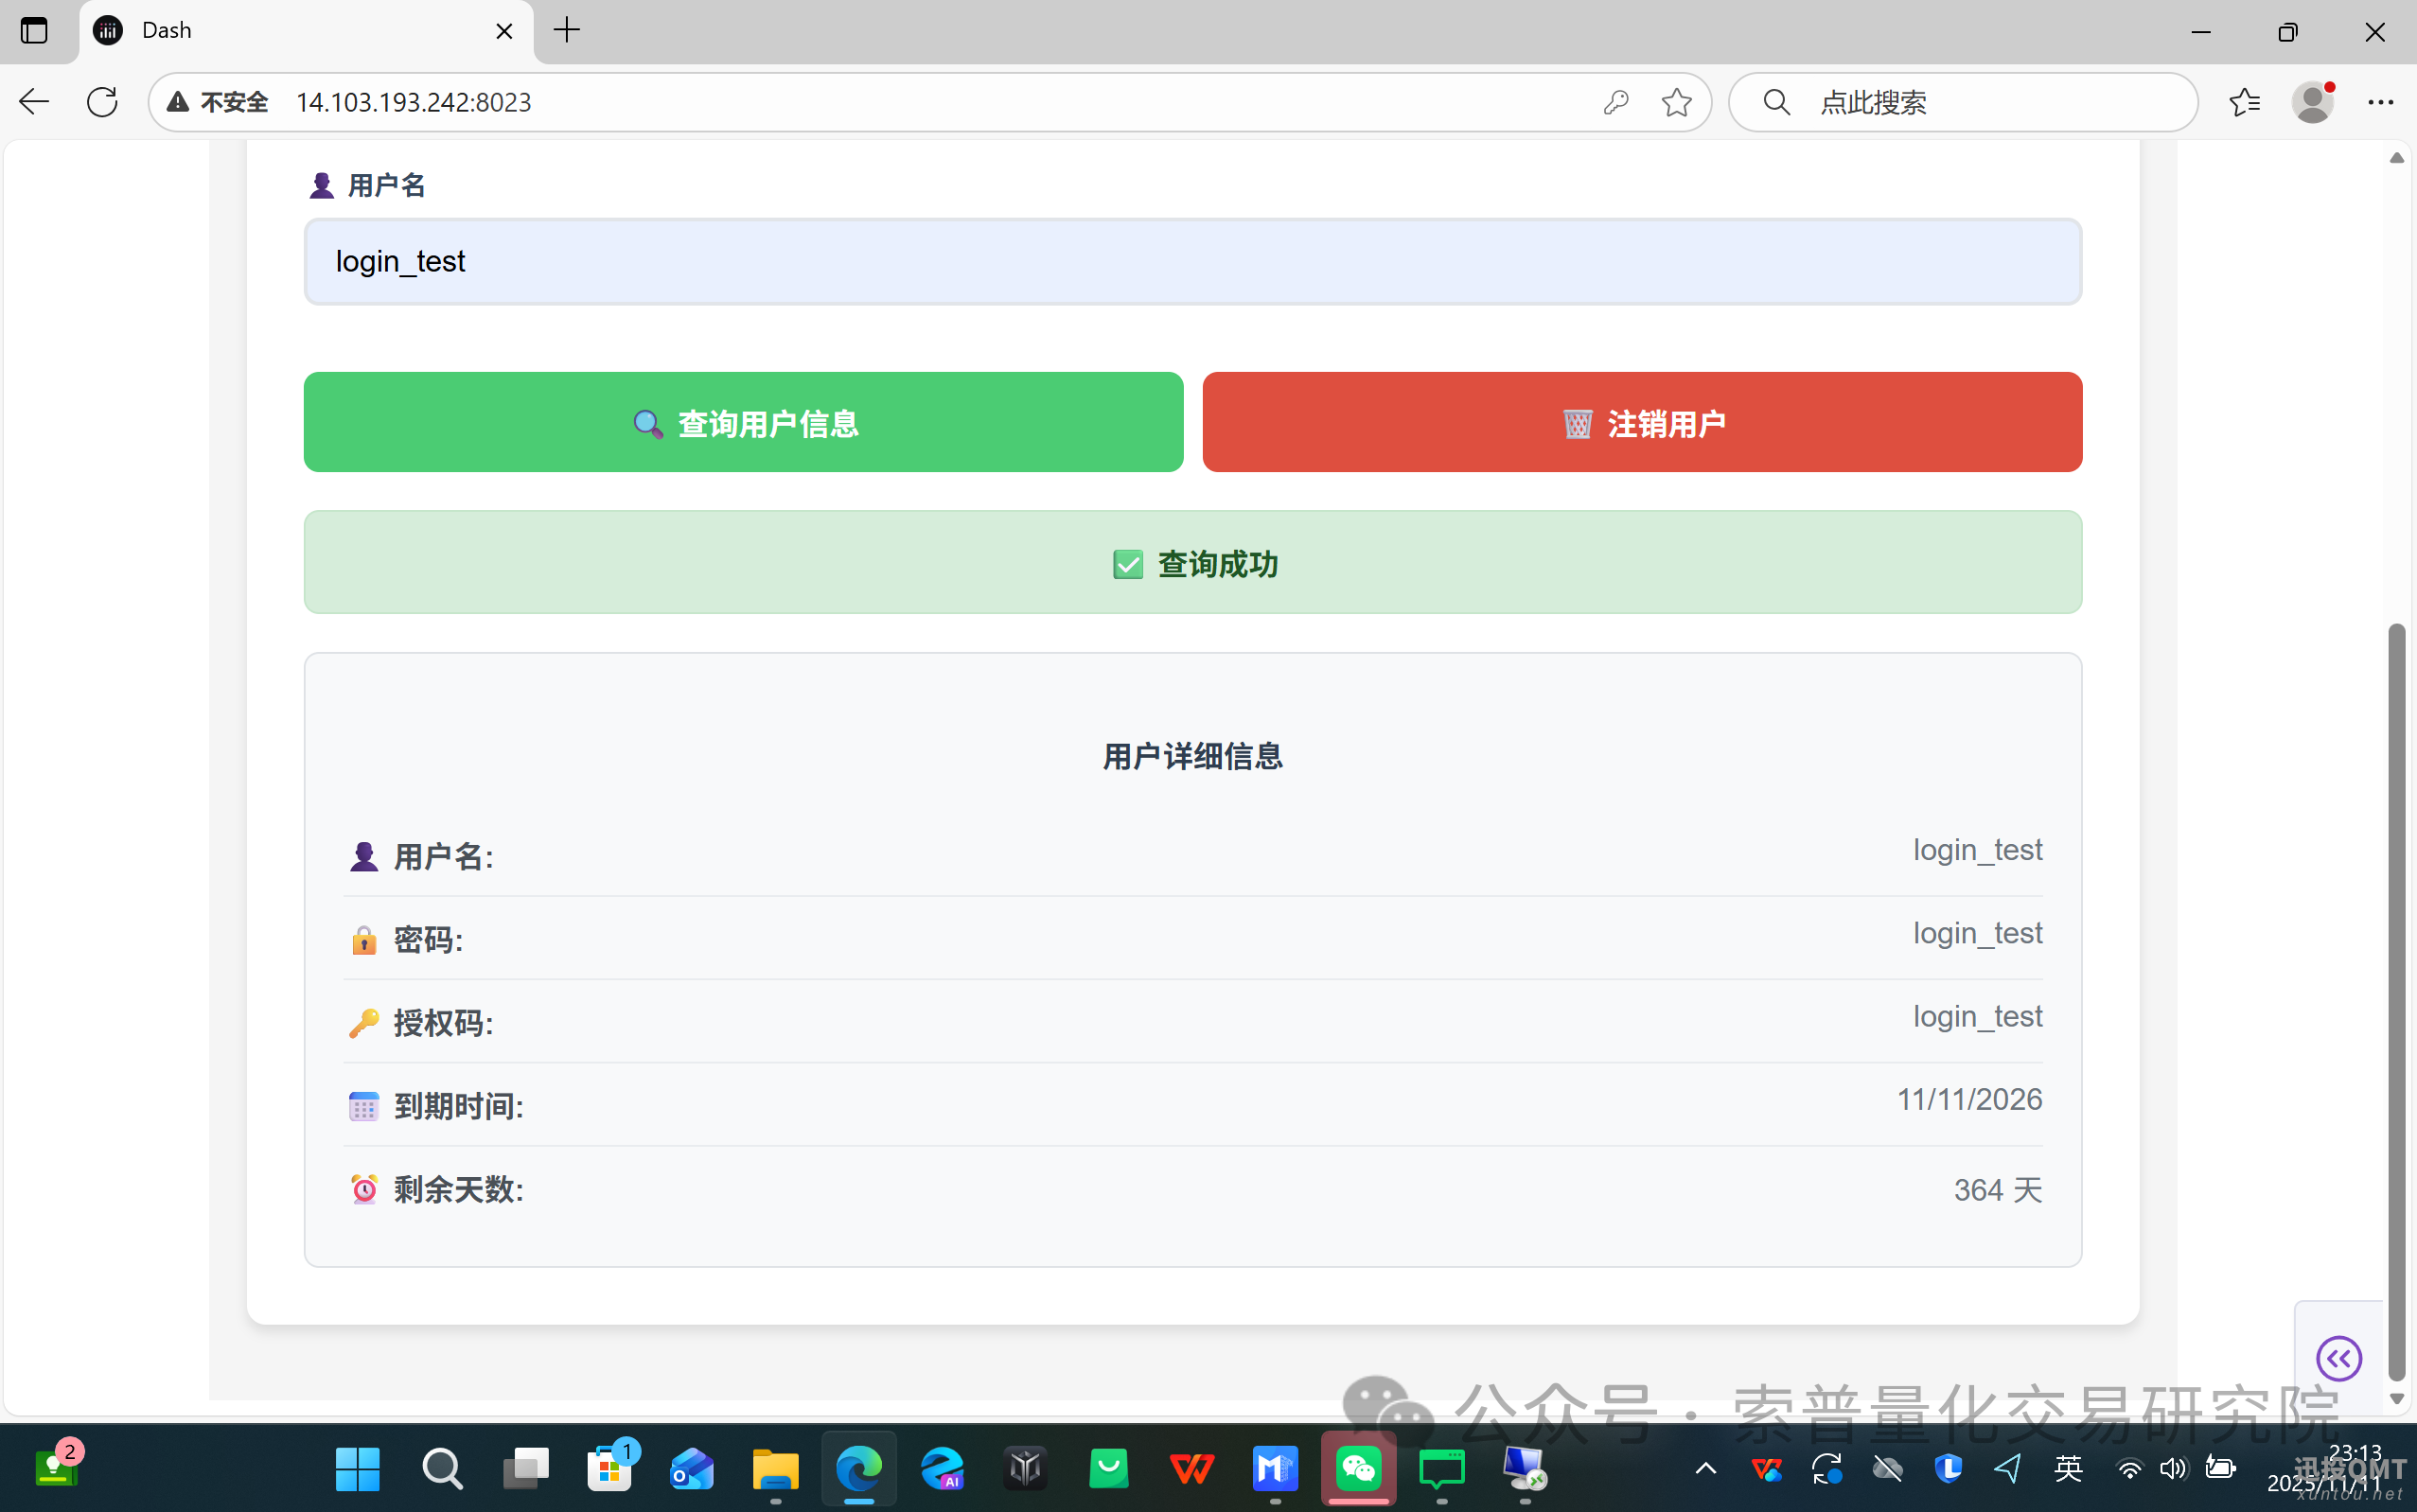Open Microsoft Store with the notification badge
The height and width of the screenshot is (1512, 2417).
(x=610, y=1469)
